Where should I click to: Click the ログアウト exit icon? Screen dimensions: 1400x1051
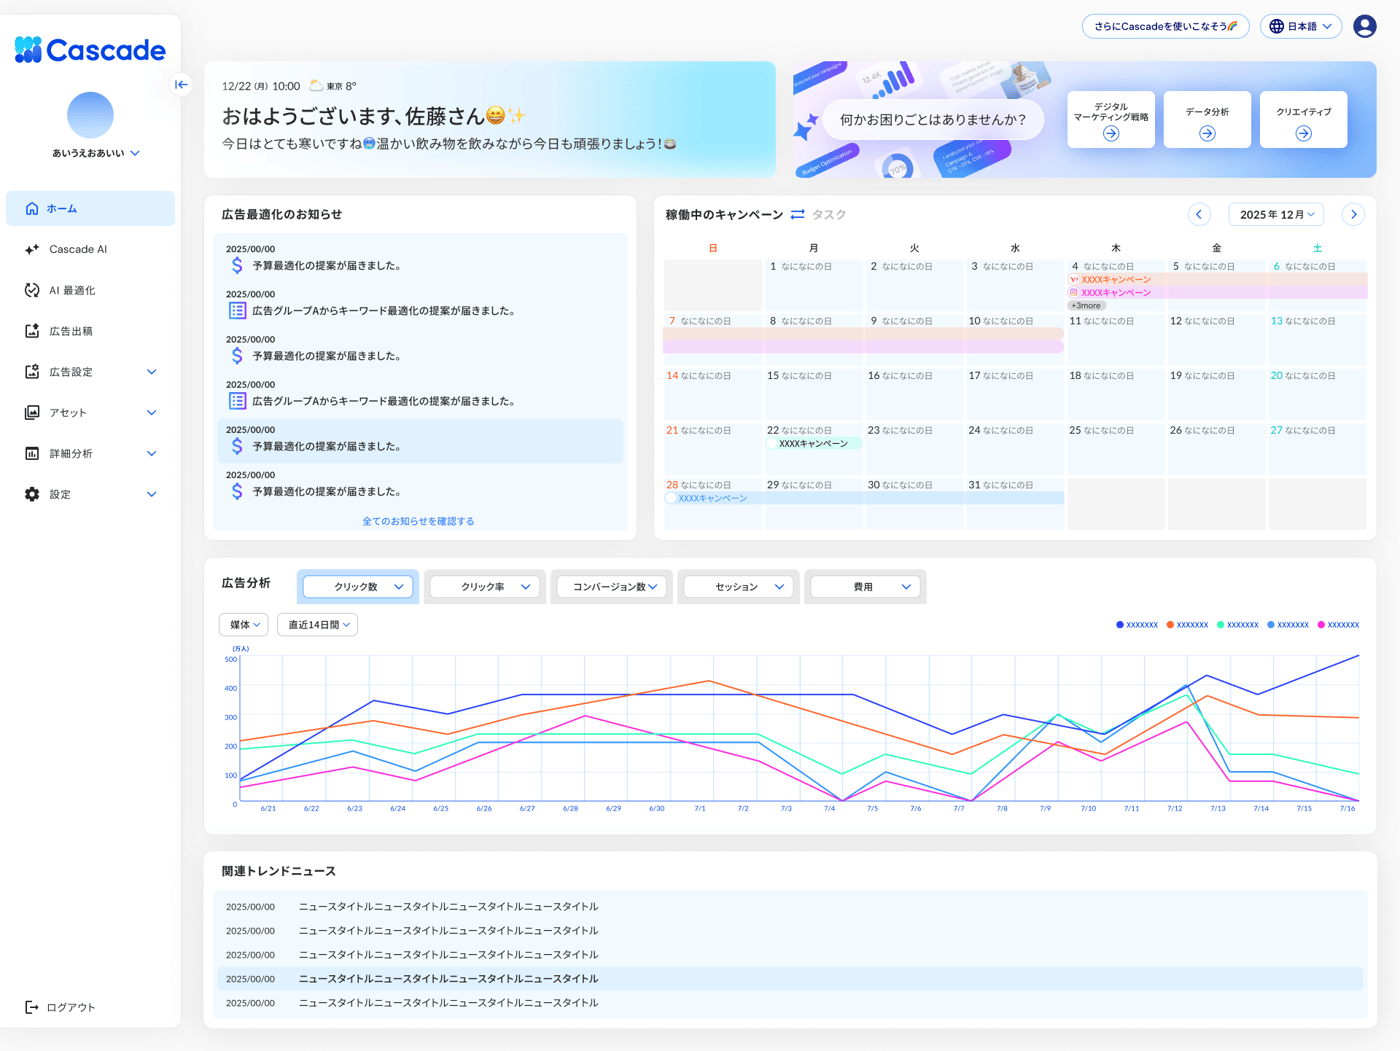32,1008
